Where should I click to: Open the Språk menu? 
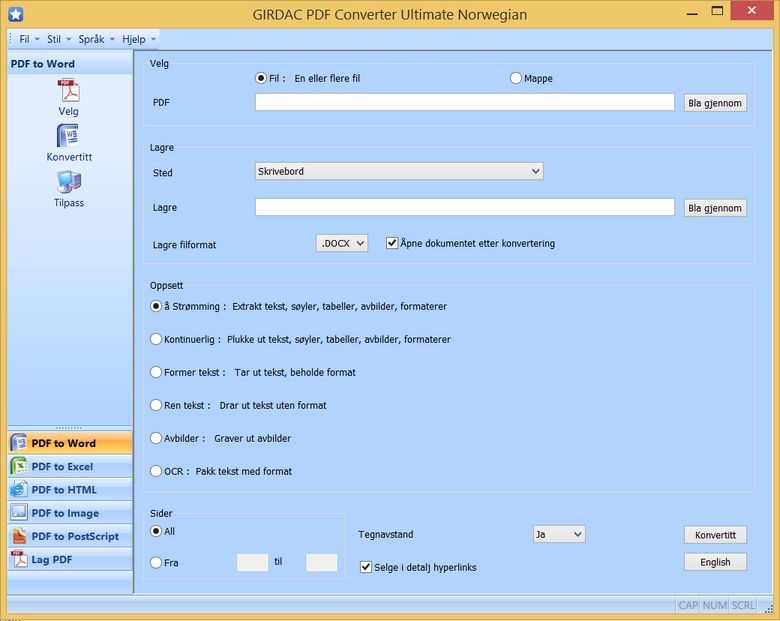(x=96, y=39)
